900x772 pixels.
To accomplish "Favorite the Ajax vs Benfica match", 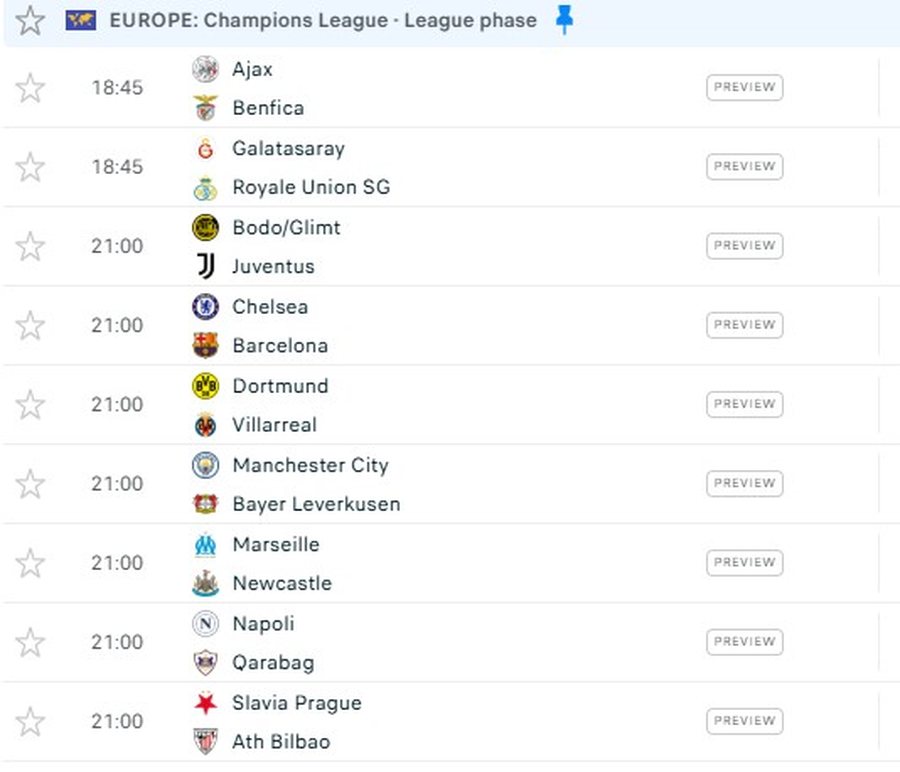I will [x=31, y=88].
